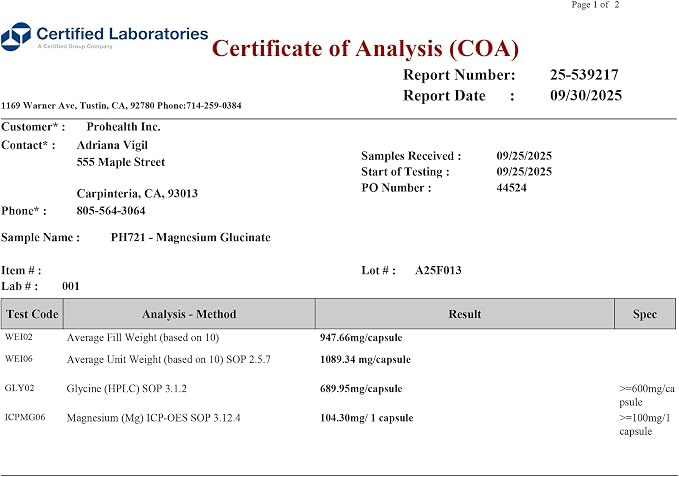Viewport: 679px width, 477px height.
Task: Click the Page 1 of 2 indicator
Action: coord(595,5)
